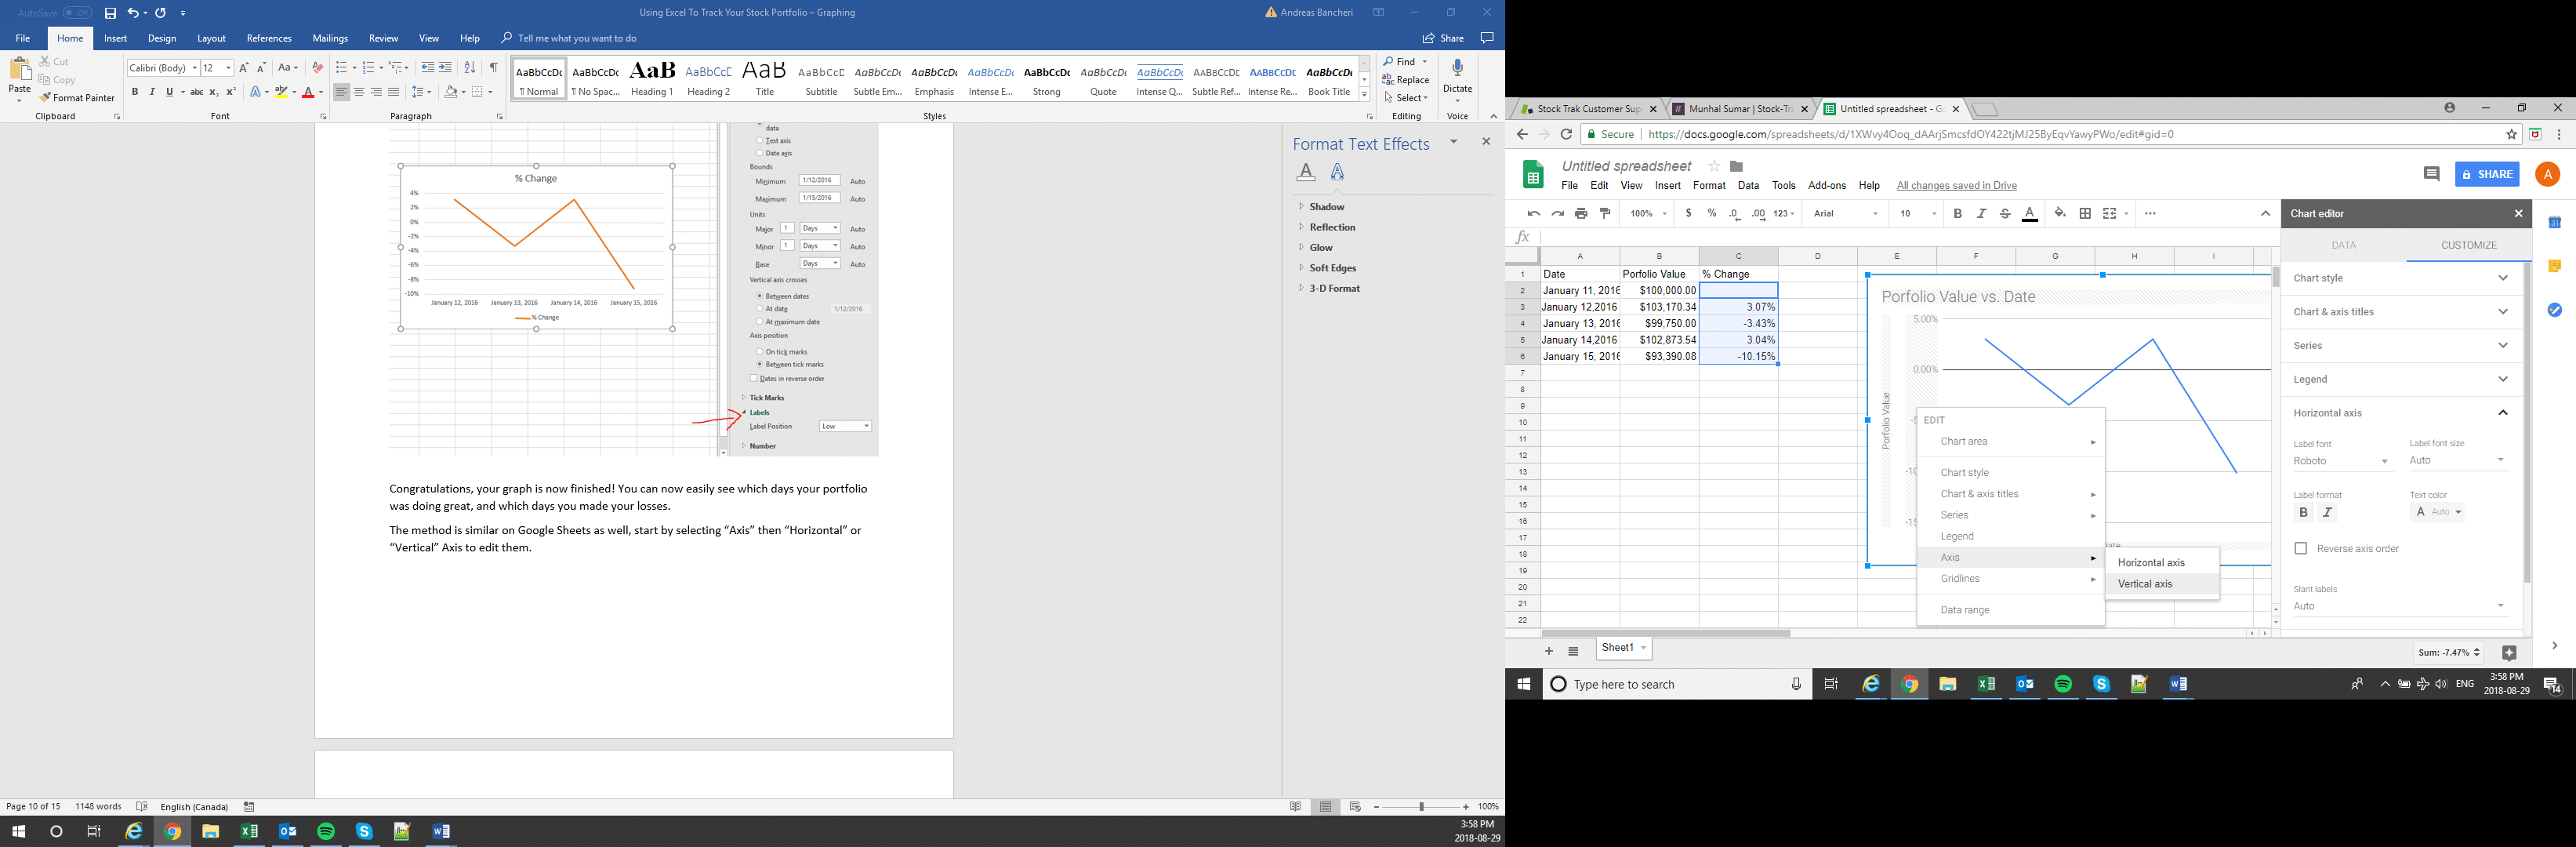Justify the paragraph text in Word
Image resolution: width=2576 pixels, height=847 pixels.
click(x=393, y=92)
